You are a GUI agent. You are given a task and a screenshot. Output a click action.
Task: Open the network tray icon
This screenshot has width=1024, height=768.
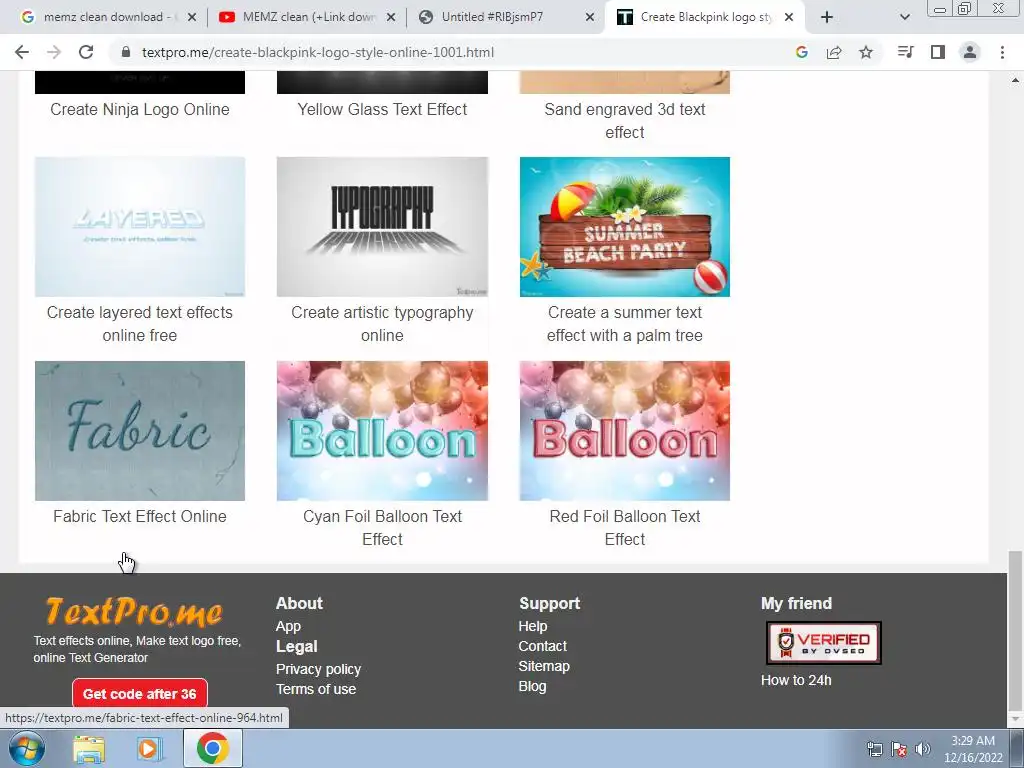874,749
